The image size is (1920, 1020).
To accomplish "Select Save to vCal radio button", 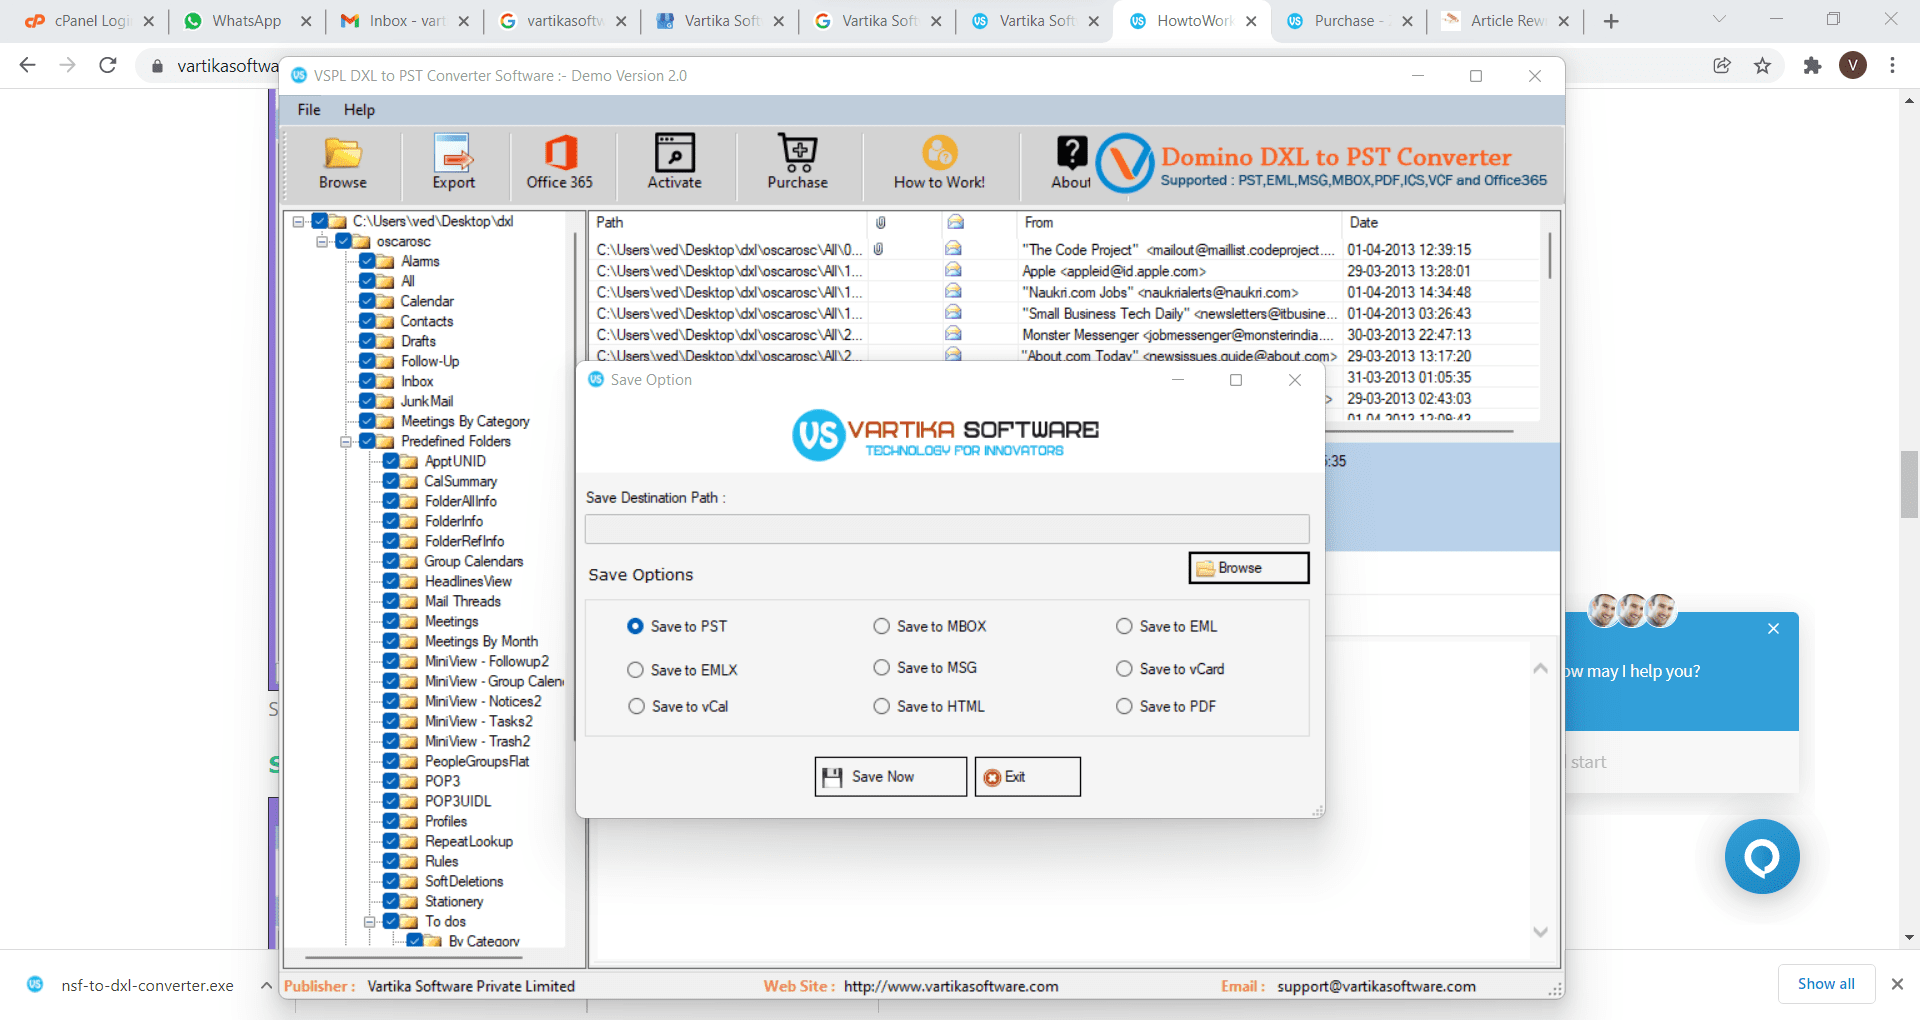I will click(636, 706).
